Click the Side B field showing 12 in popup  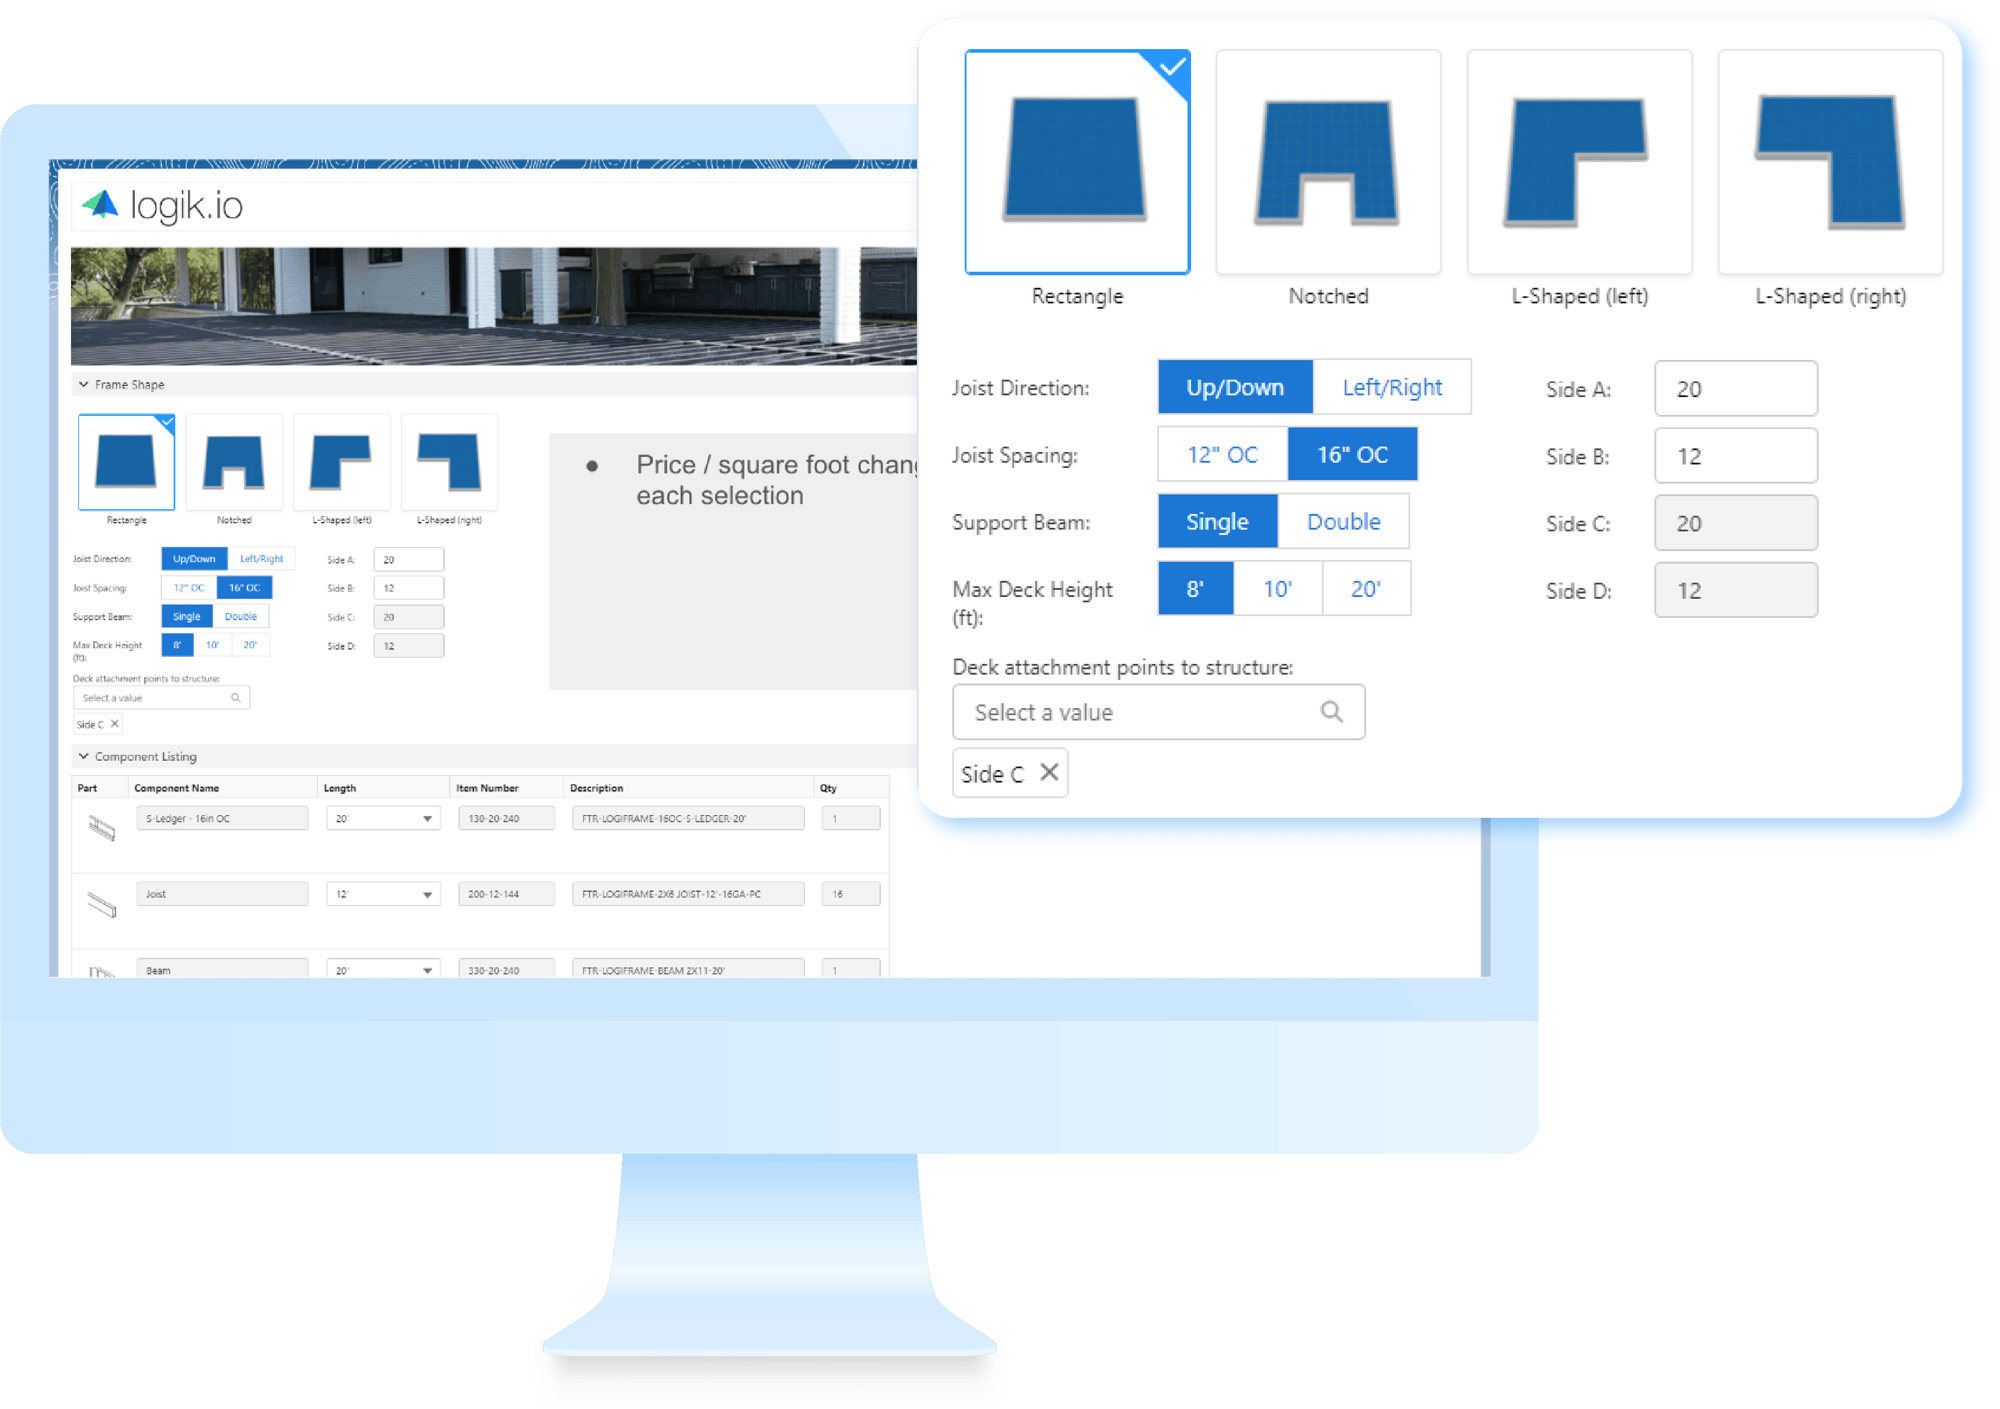pos(1735,455)
